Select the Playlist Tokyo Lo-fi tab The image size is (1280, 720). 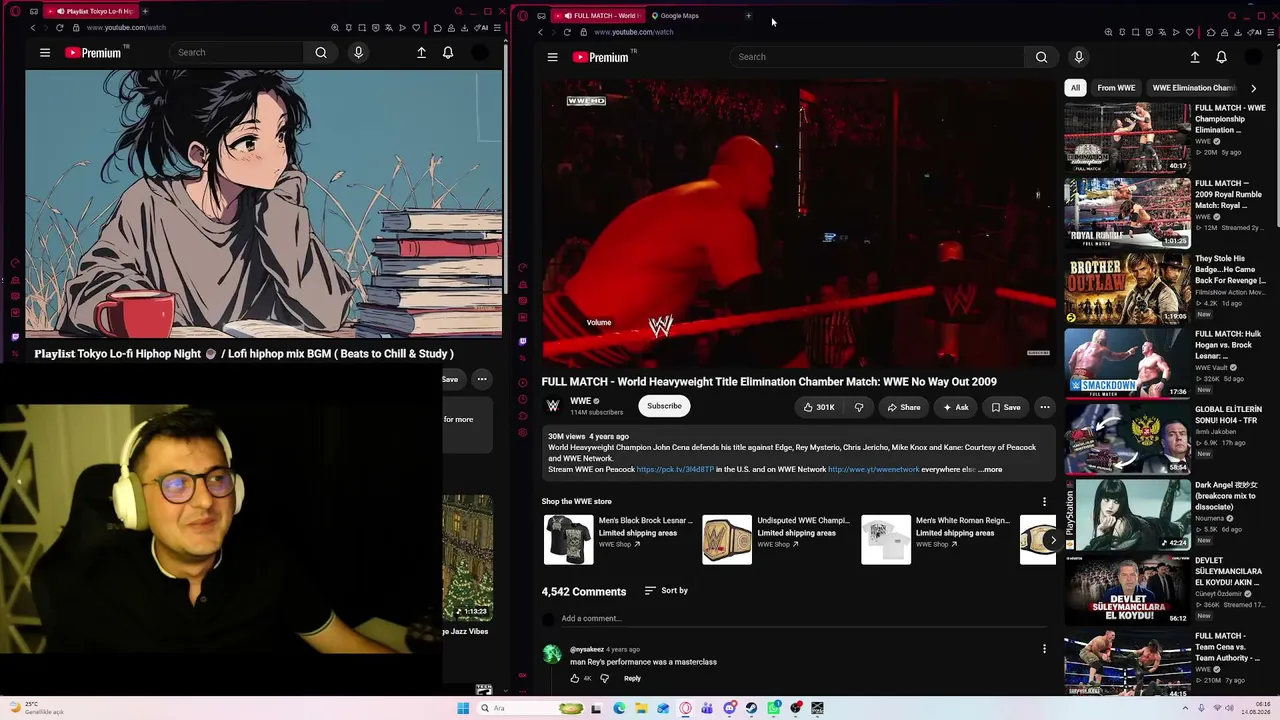click(x=93, y=11)
